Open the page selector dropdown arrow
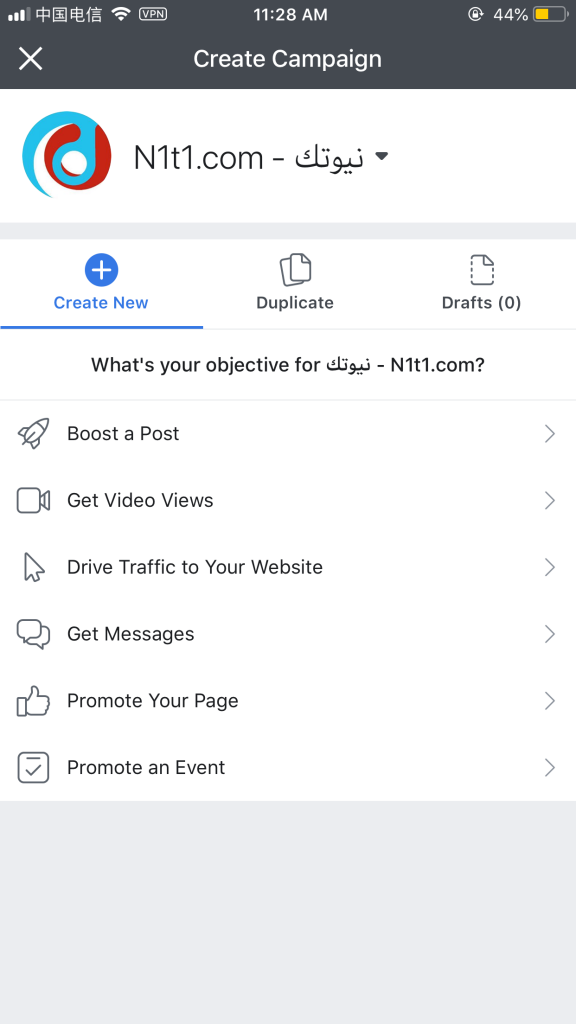 tap(382, 156)
